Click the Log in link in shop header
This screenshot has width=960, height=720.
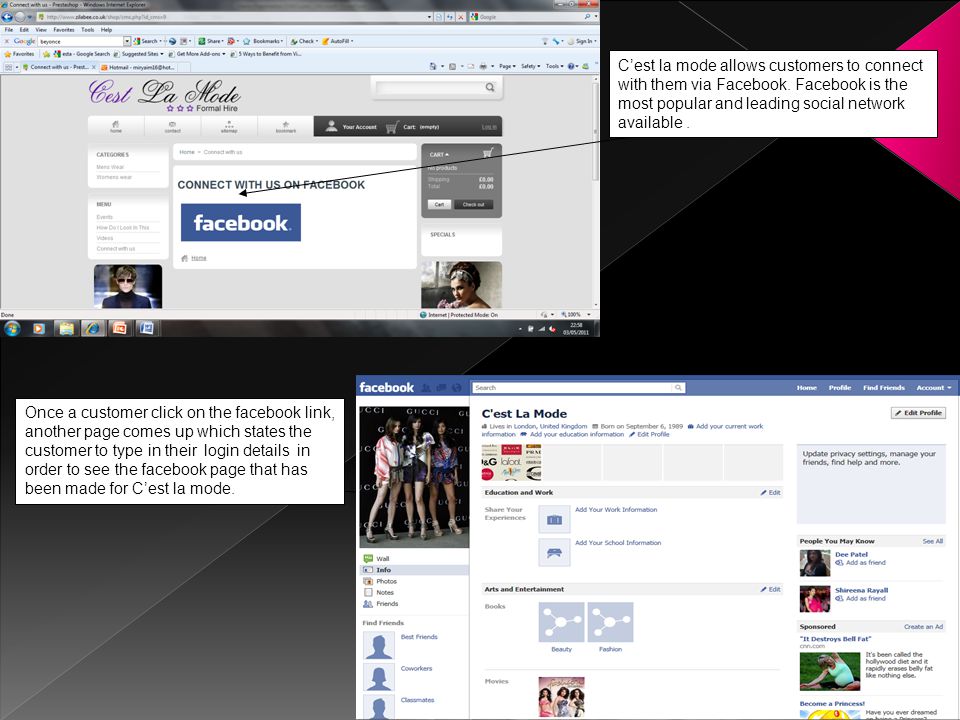click(489, 127)
